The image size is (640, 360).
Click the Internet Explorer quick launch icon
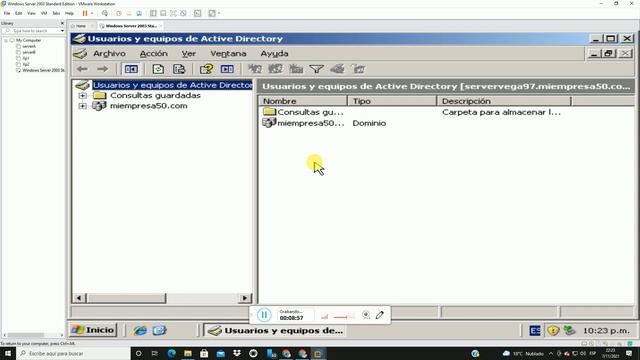pos(140,330)
